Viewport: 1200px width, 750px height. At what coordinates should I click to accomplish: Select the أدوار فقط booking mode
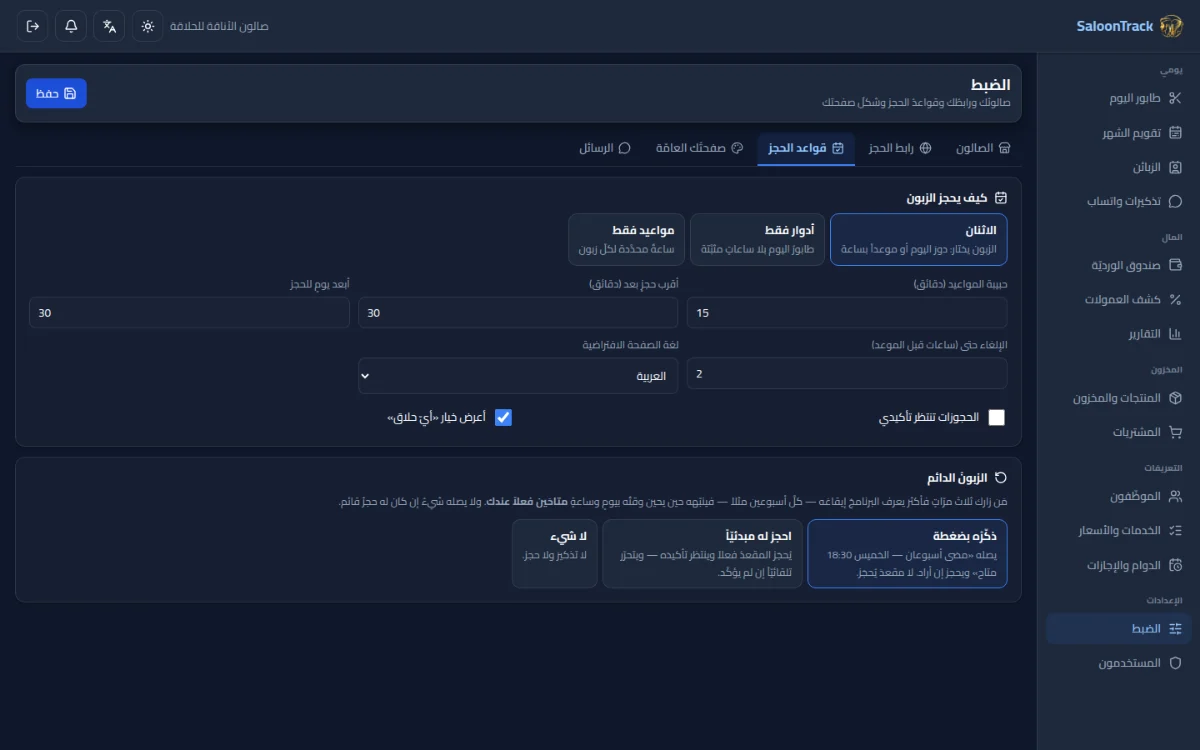pos(757,239)
